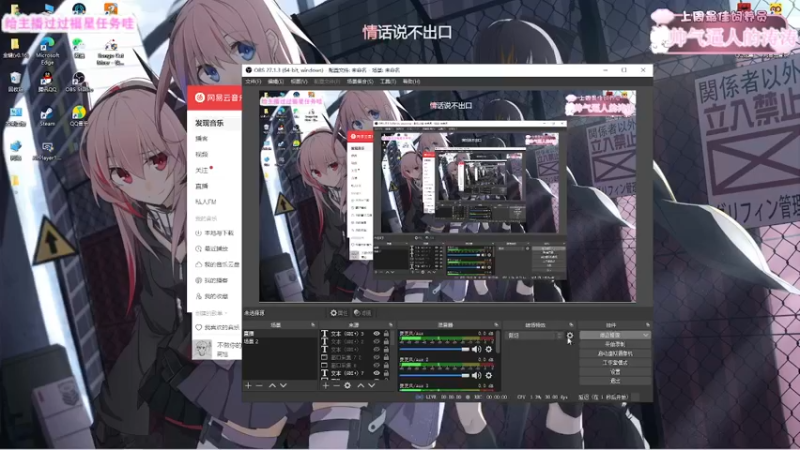Screen dimensions: 800x450
Task: Pop out the 转场特效 dock panel
Action: pyautogui.click(x=571, y=325)
